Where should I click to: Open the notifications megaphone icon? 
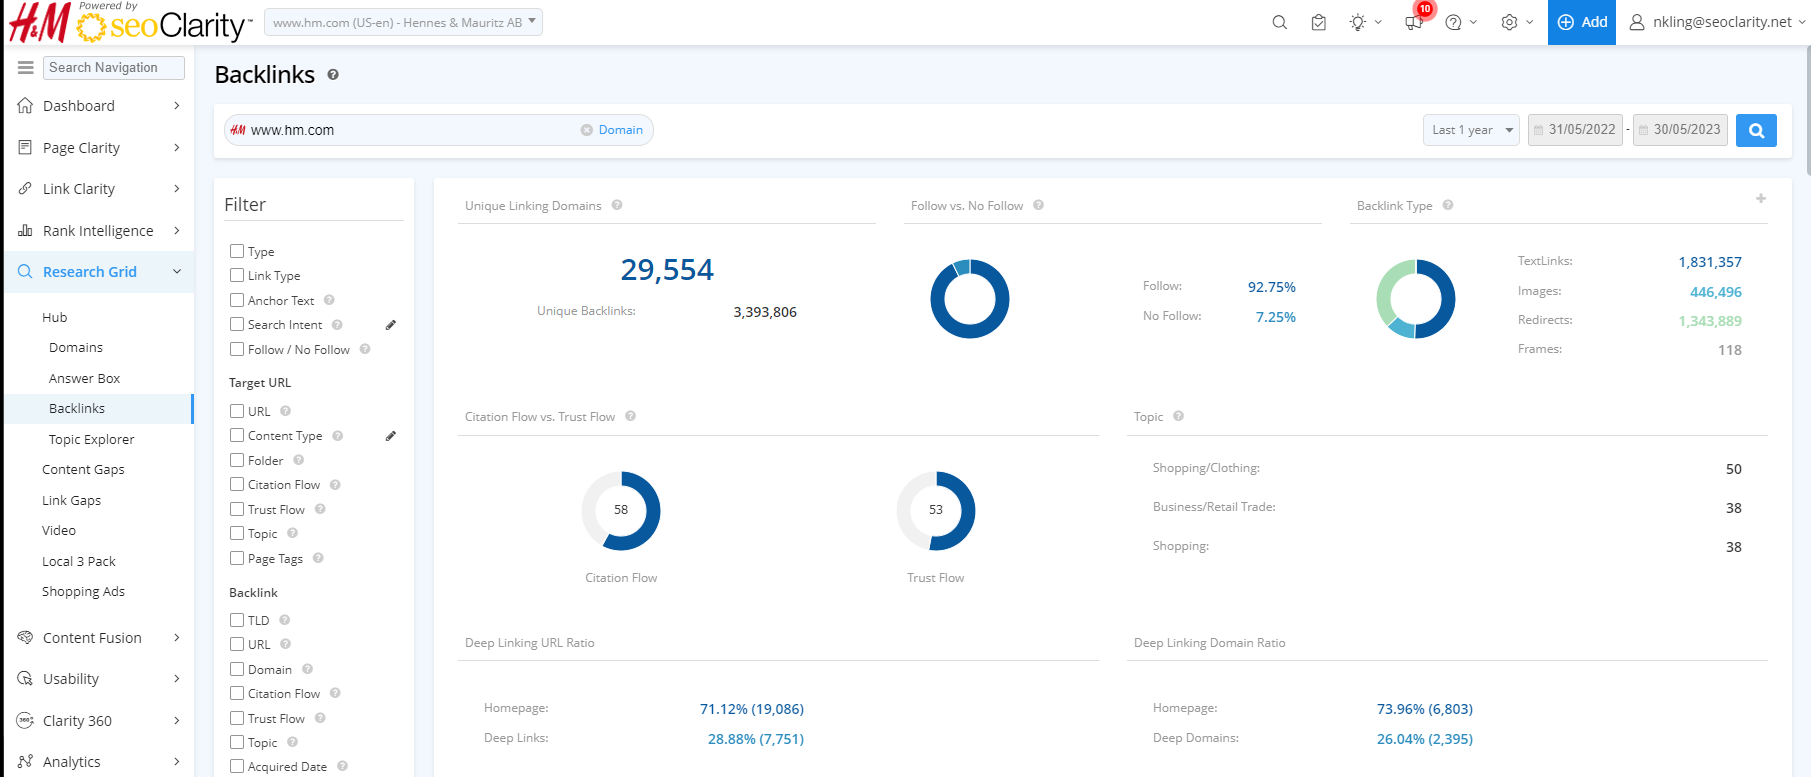pyautogui.click(x=1414, y=22)
